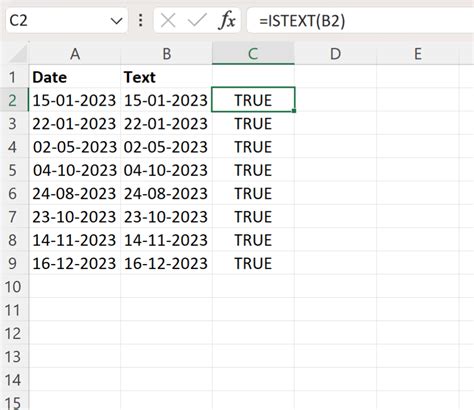Select cell A2 with 15-01-2023
Screen dimensions: 474x410
tap(75, 100)
